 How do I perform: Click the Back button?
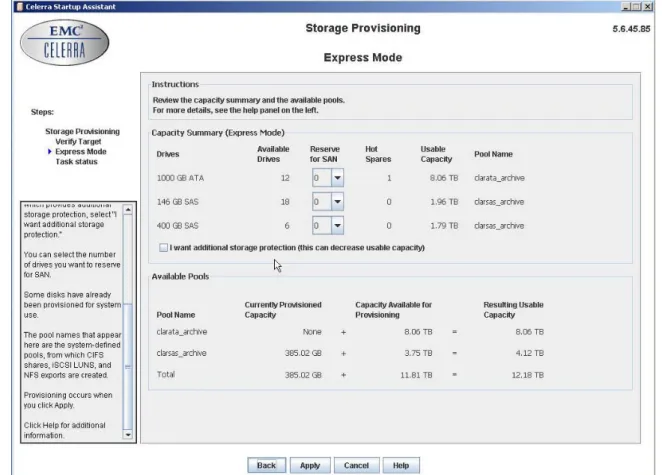pyautogui.click(x=266, y=465)
